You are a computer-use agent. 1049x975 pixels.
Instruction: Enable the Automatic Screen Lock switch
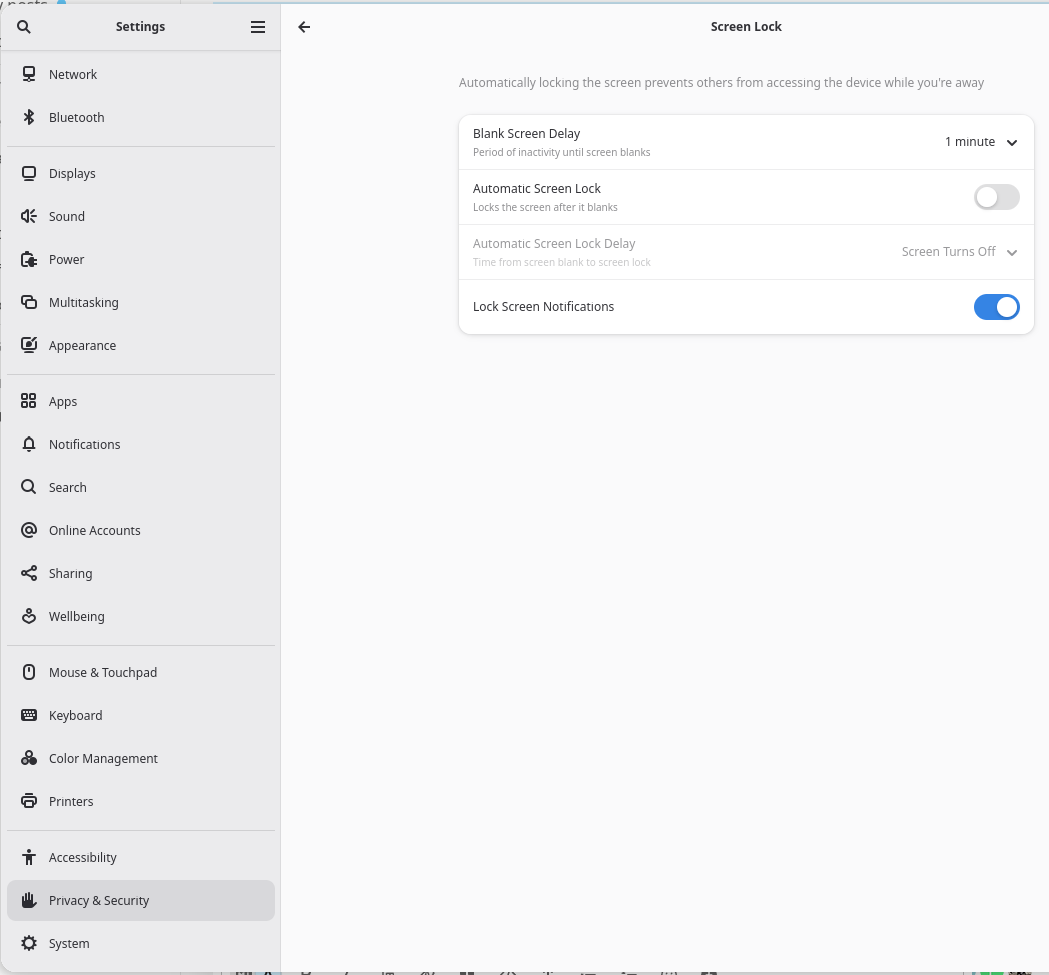coord(996,197)
